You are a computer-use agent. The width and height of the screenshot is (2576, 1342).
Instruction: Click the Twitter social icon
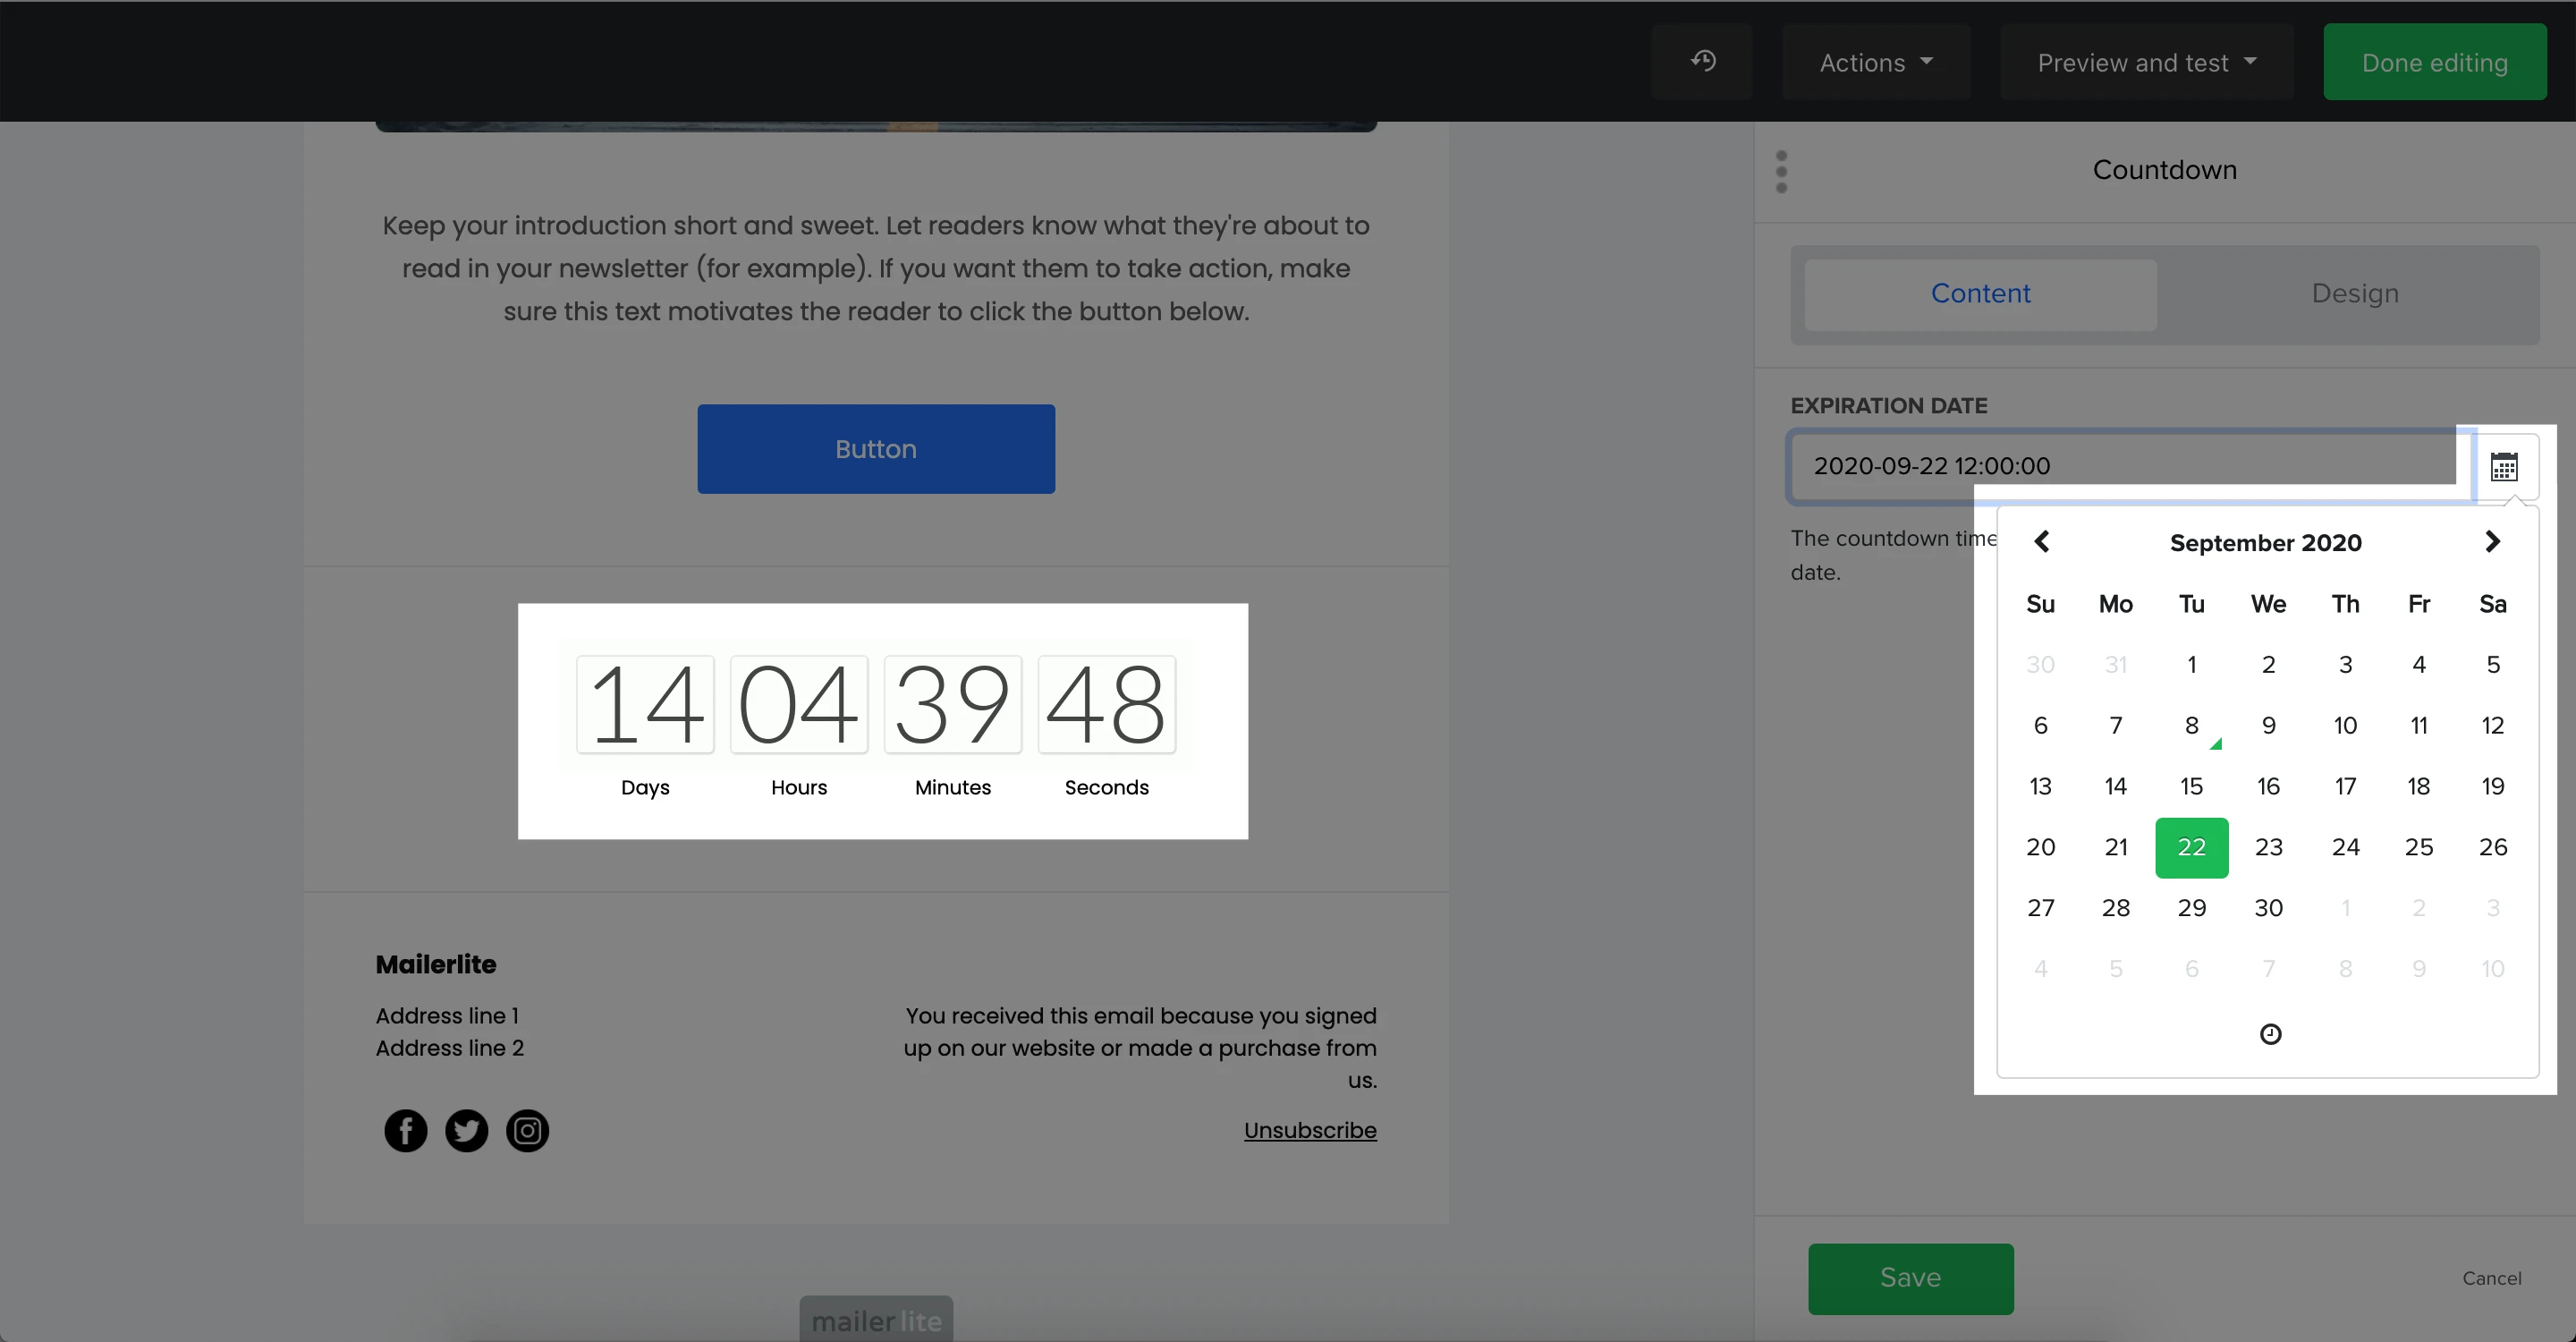click(466, 1131)
